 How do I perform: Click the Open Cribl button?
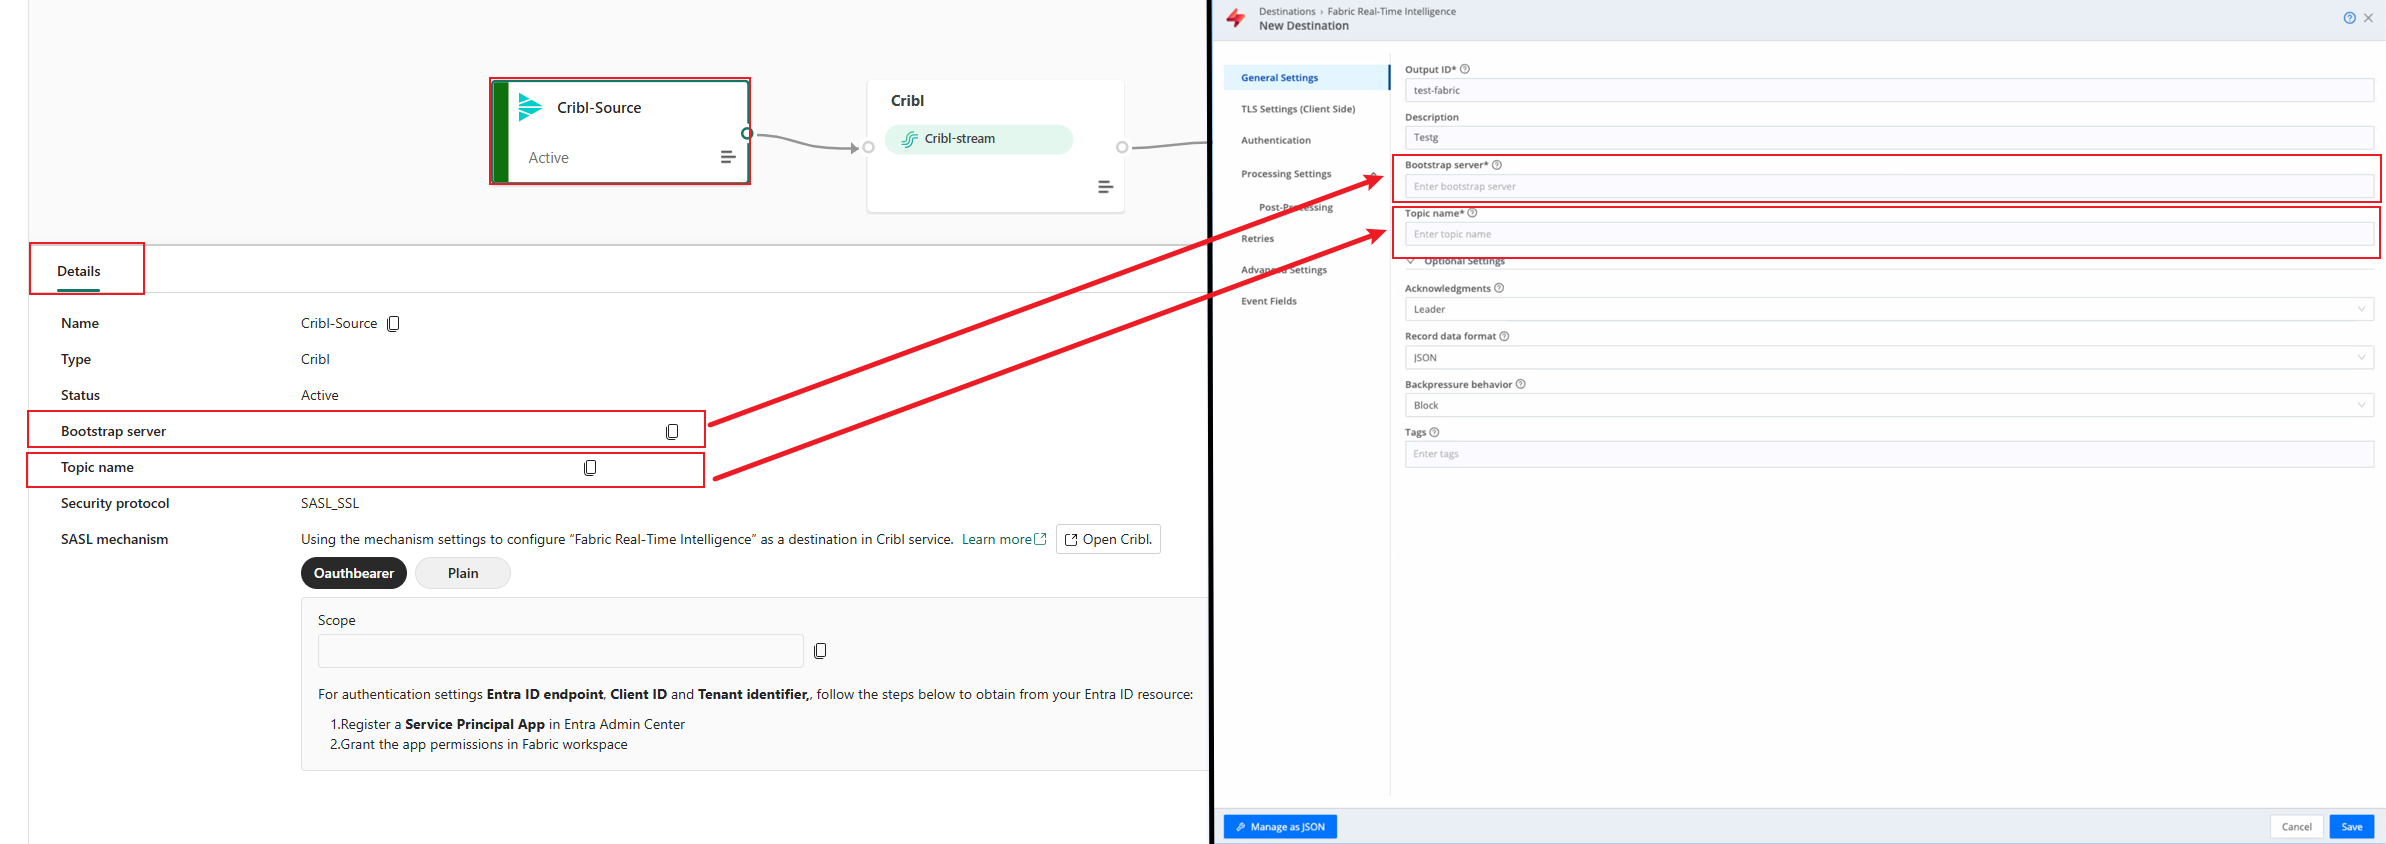[x=1108, y=539]
